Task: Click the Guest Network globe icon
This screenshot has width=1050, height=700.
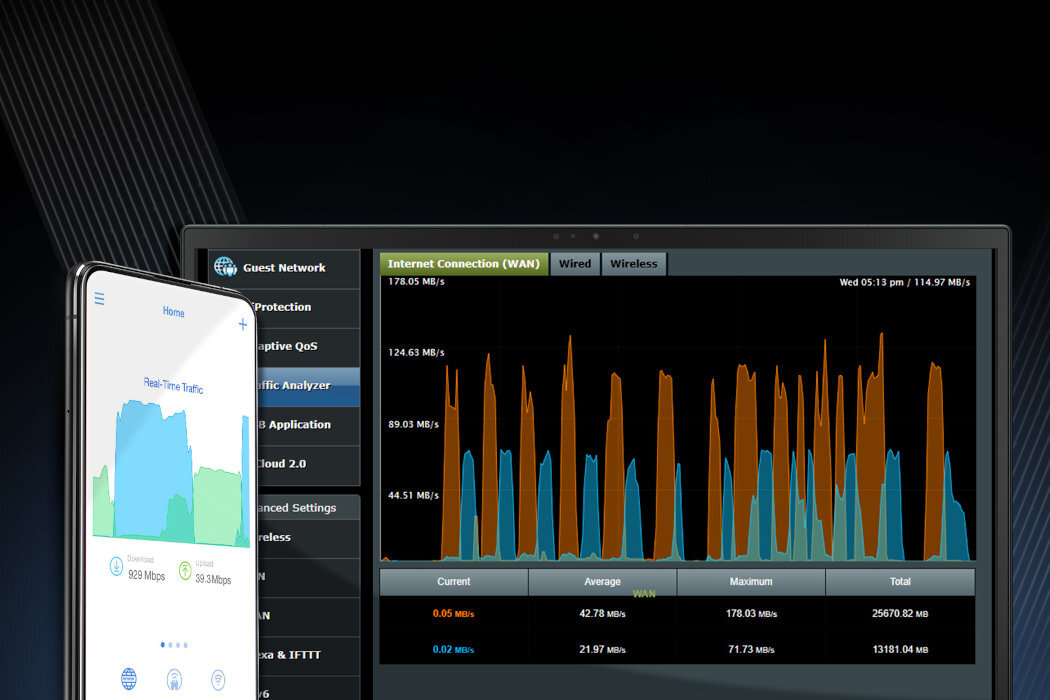Action: [225, 267]
